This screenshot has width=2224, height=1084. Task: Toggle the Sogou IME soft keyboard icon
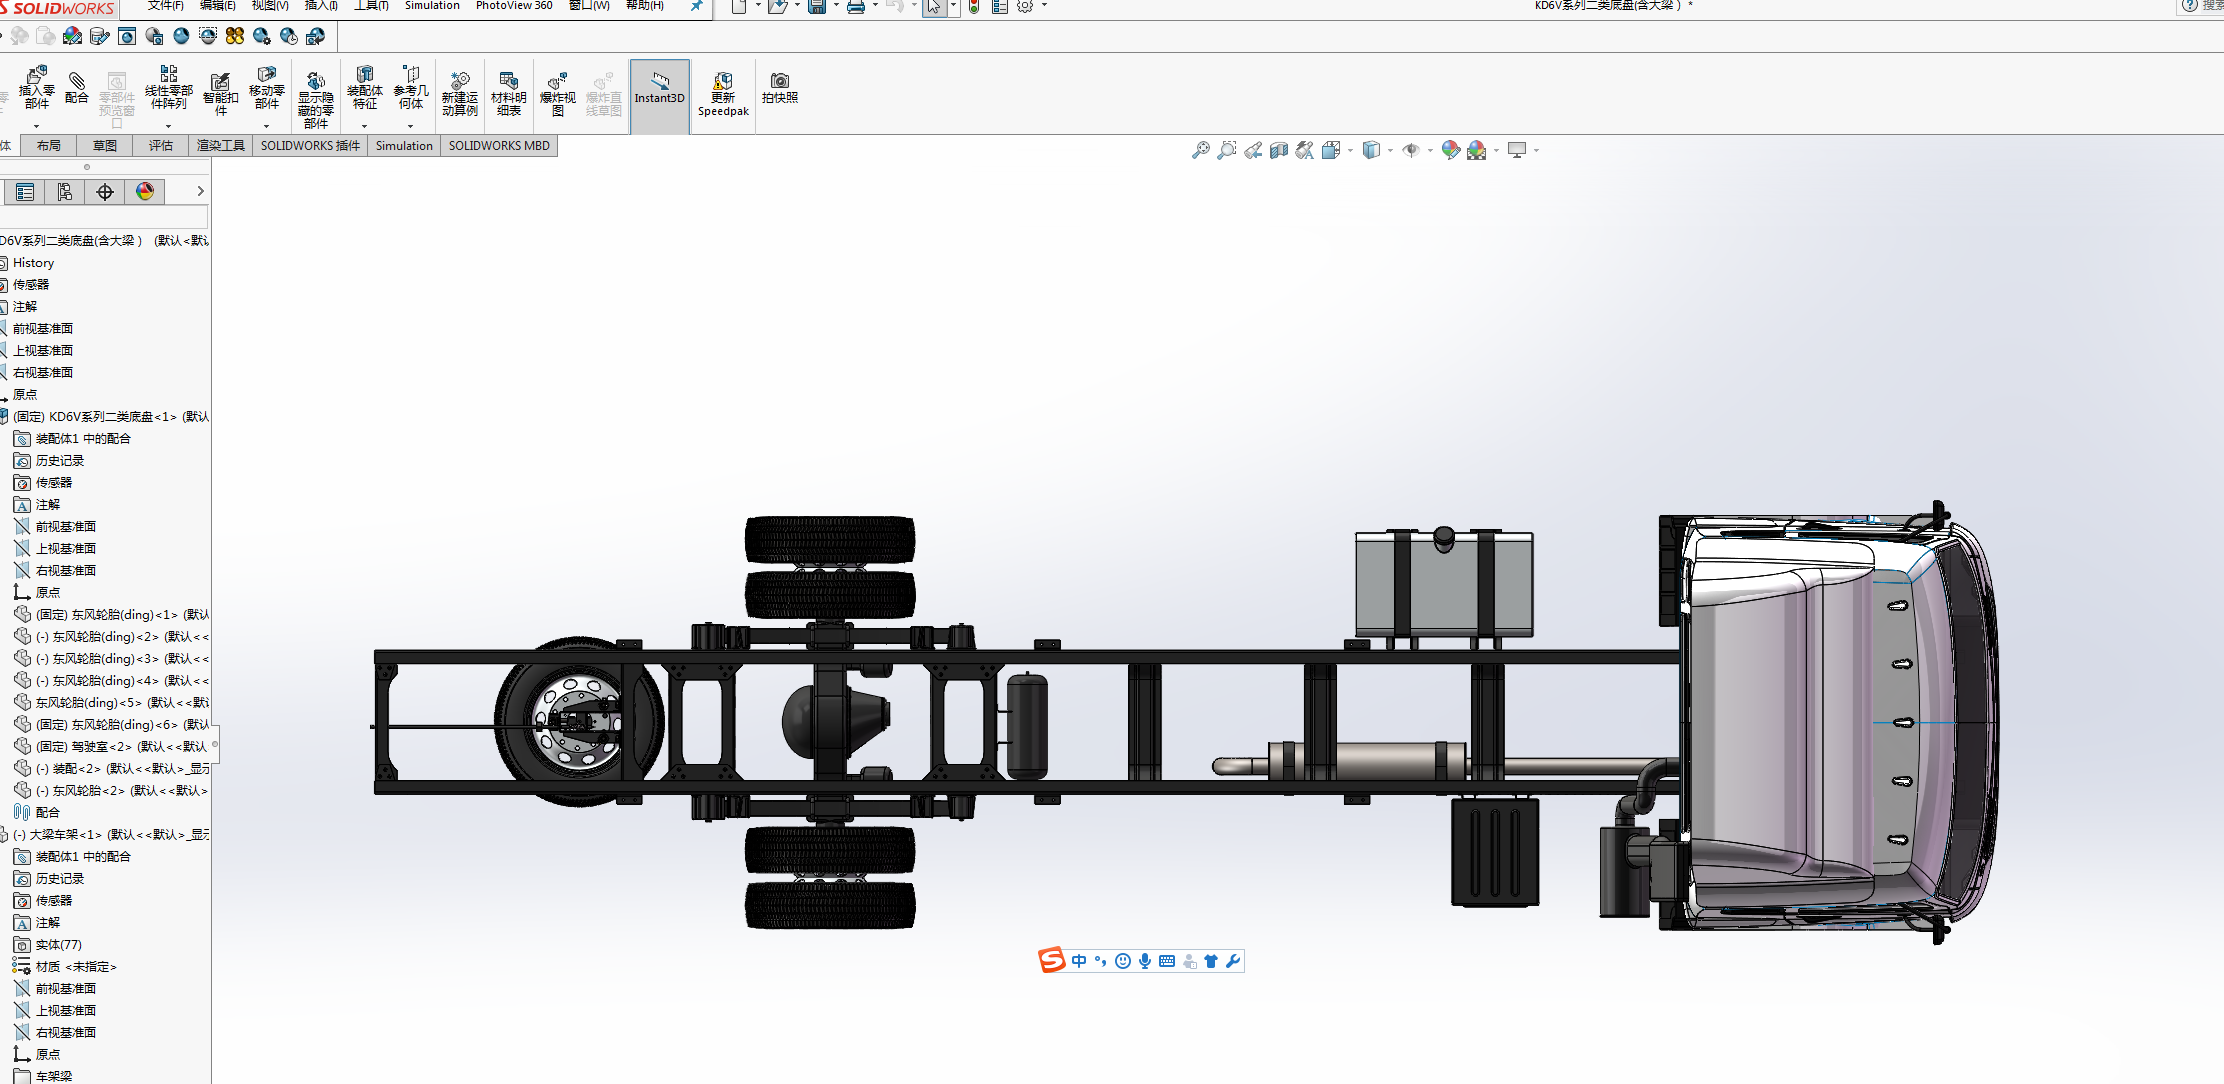(x=1167, y=961)
